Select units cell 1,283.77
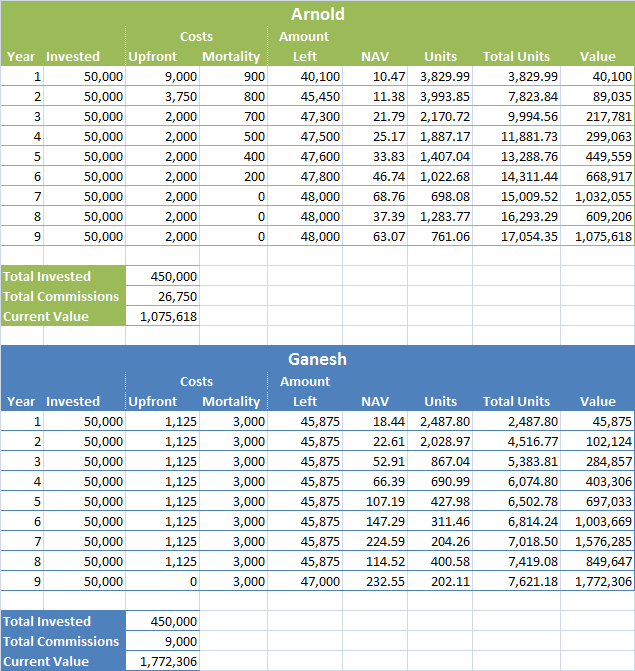The width and height of the screenshot is (635, 671). point(445,217)
